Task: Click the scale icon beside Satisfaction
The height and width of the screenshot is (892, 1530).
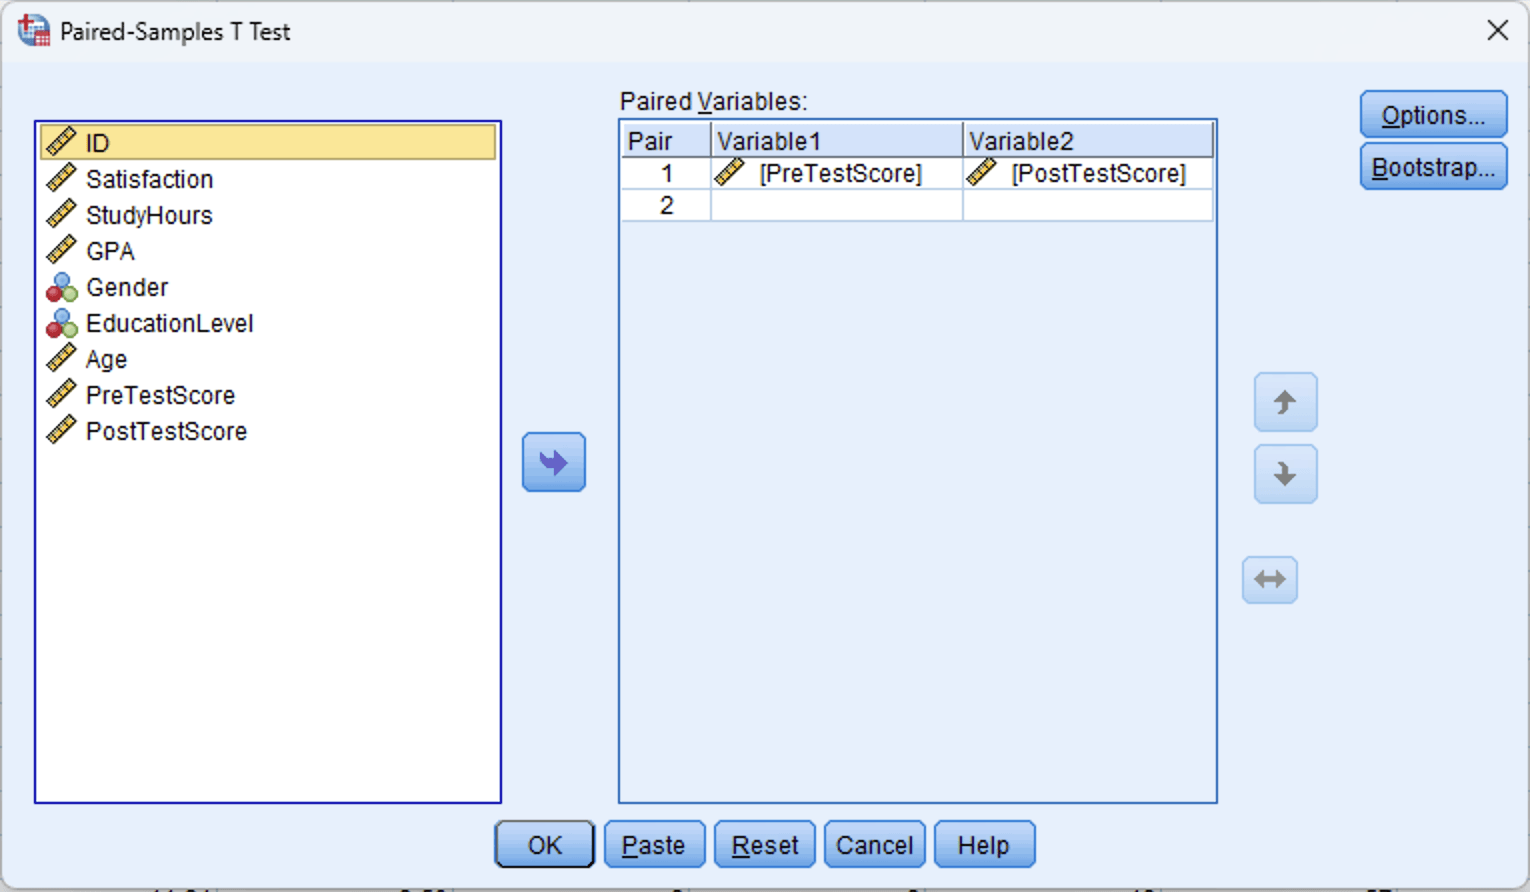Action: (x=61, y=178)
